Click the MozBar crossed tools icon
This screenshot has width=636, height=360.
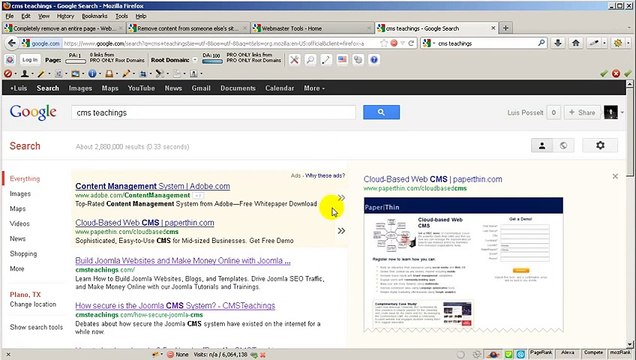tap(294, 60)
